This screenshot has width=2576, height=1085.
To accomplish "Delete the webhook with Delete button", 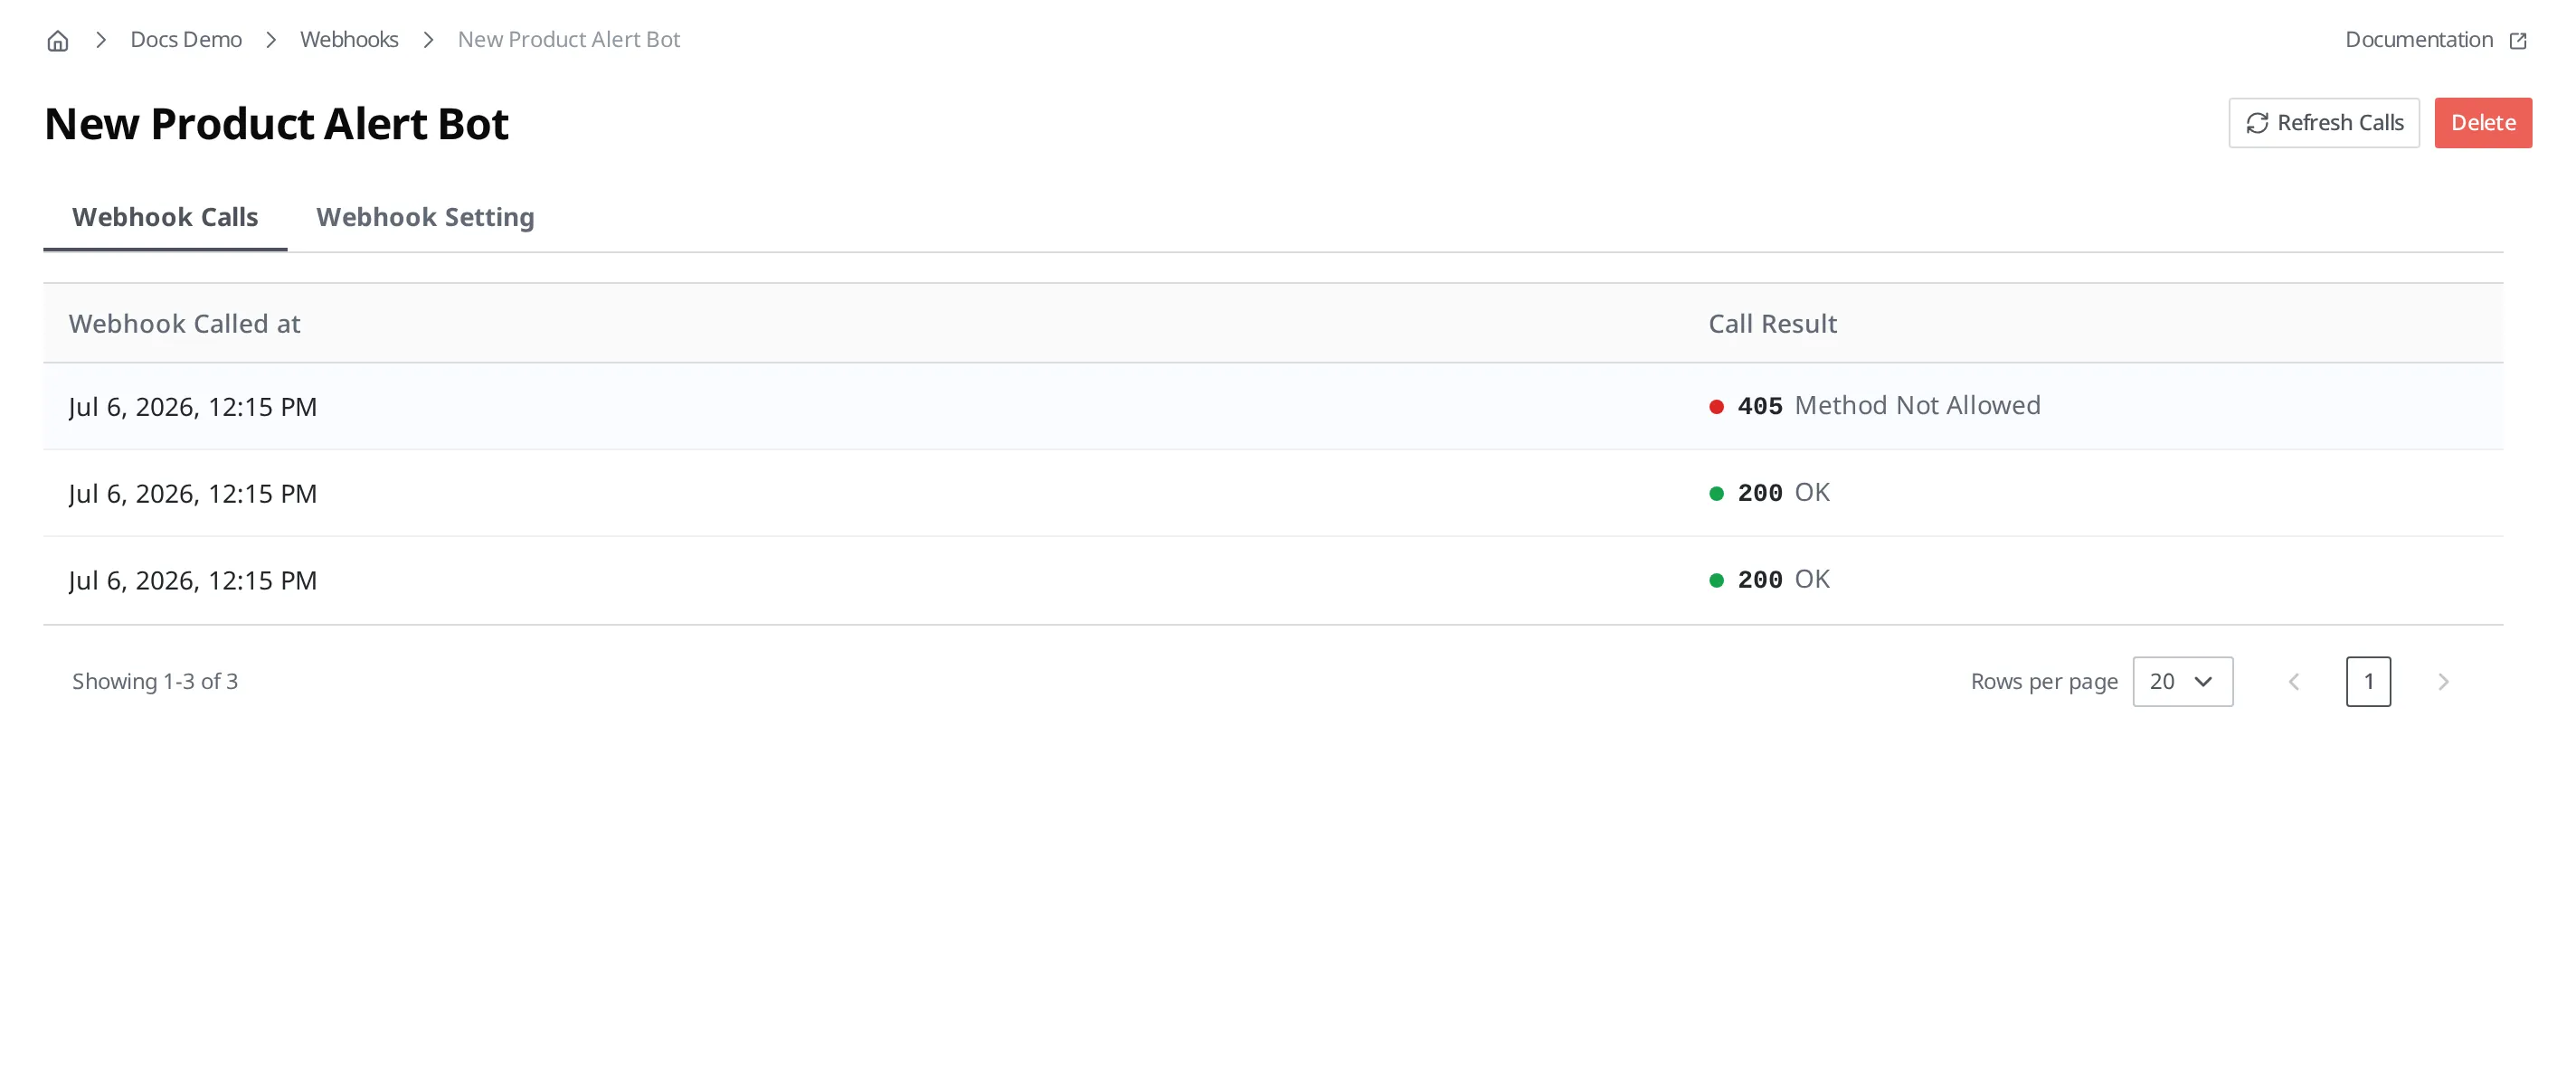I will point(2483,123).
